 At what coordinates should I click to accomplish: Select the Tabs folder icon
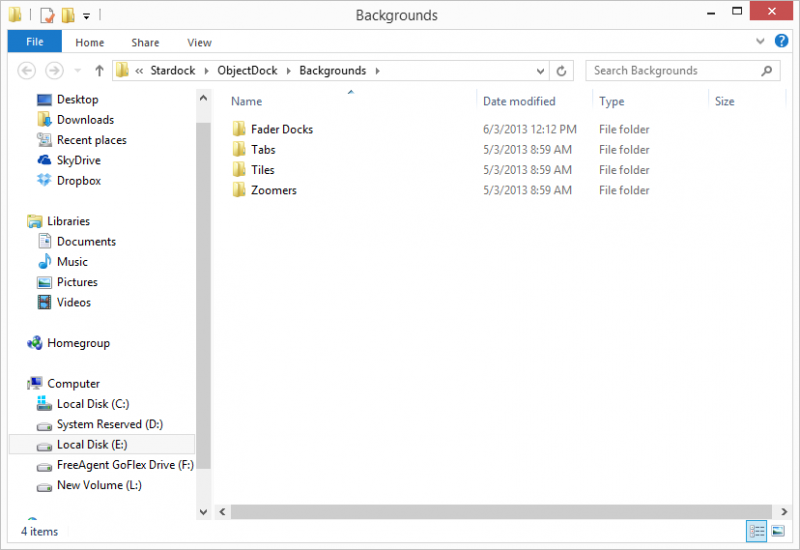point(239,149)
